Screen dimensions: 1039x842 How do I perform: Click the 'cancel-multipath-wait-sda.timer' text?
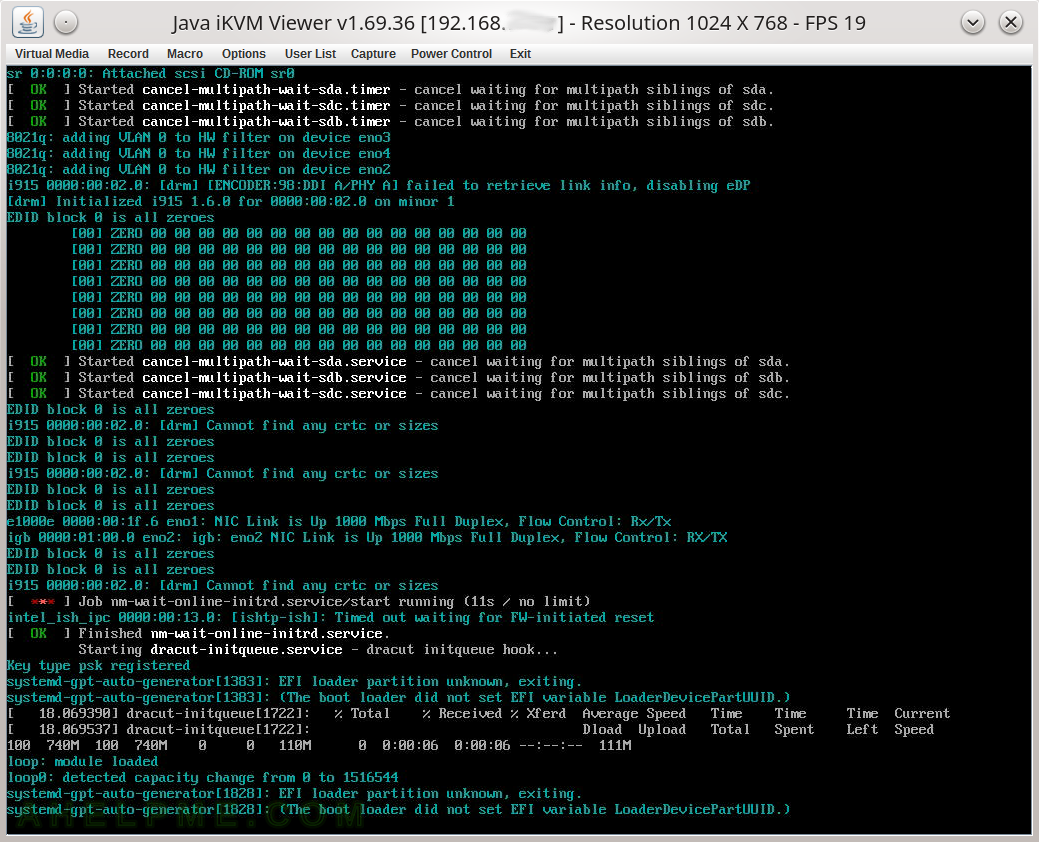266,89
